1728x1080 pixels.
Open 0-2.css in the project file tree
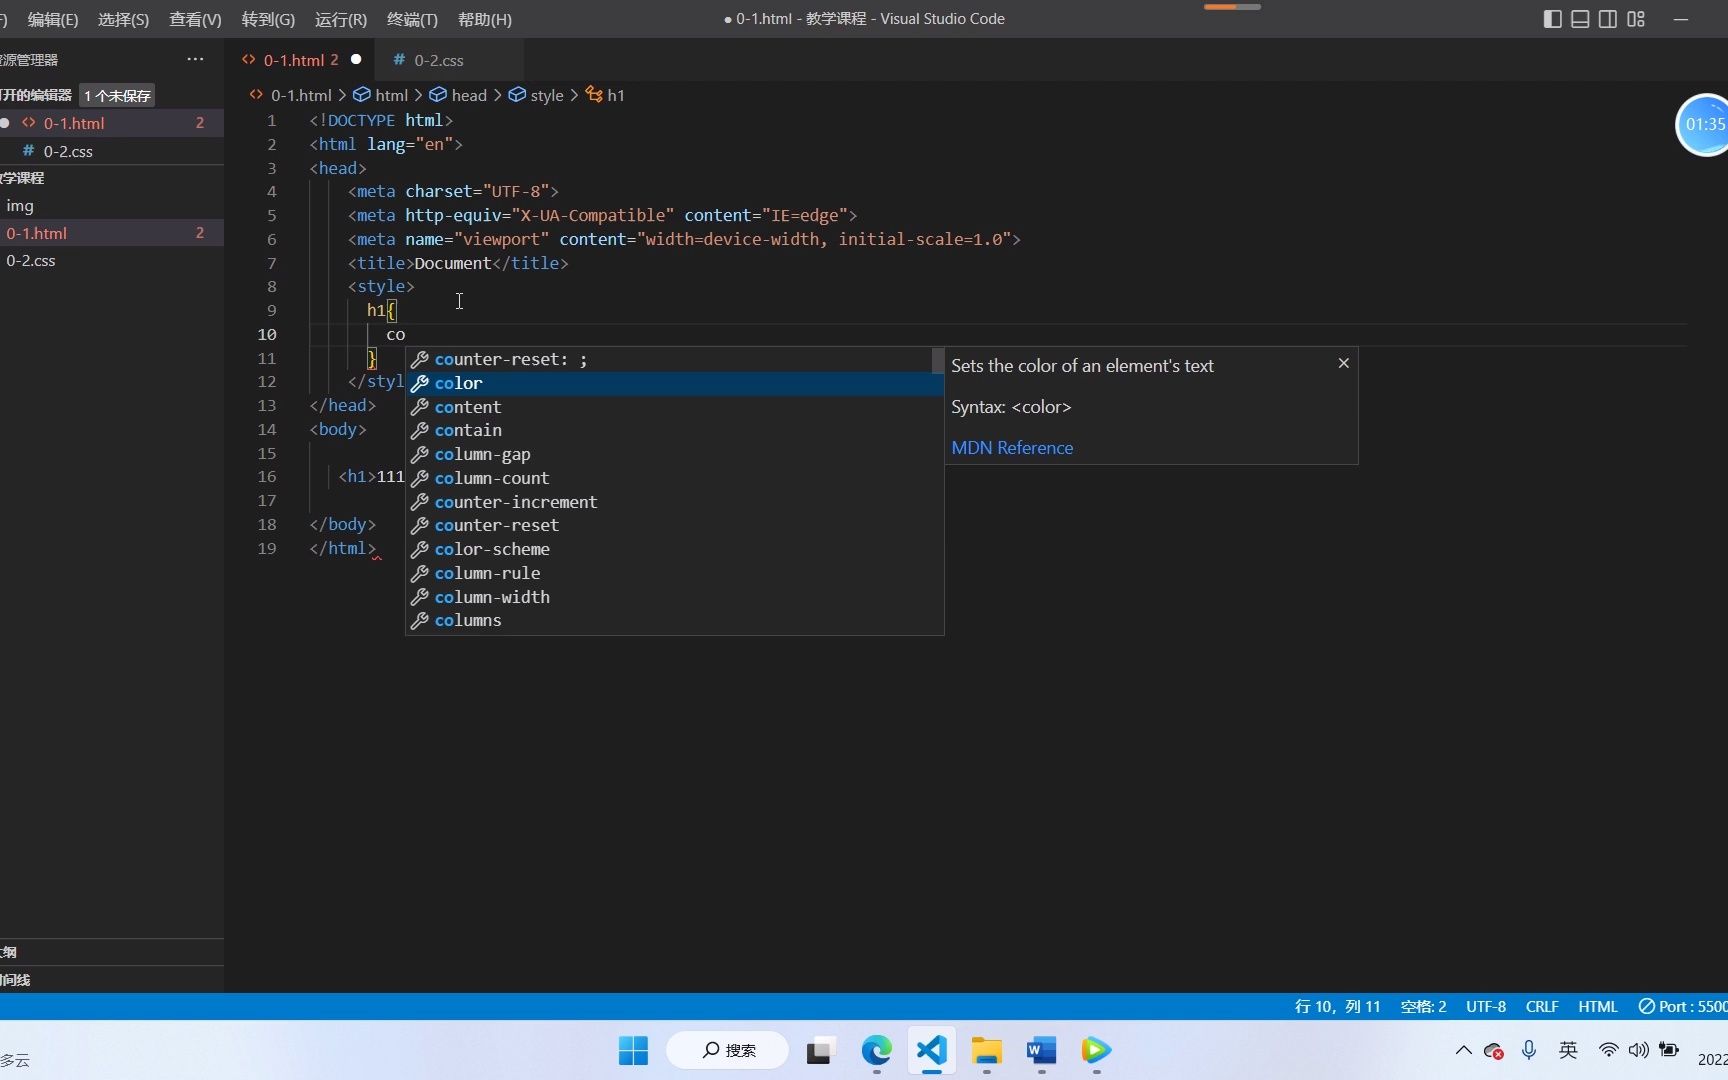click(112, 260)
